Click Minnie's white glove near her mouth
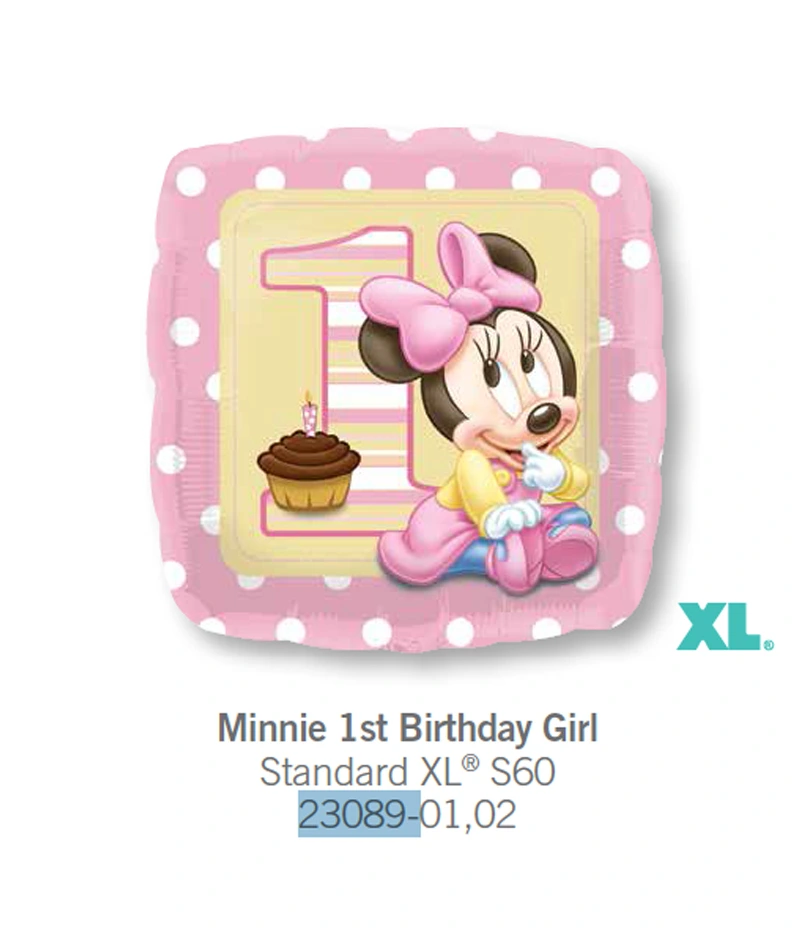Screen dimensions: 800x933 pyautogui.click(x=540, y=467)
